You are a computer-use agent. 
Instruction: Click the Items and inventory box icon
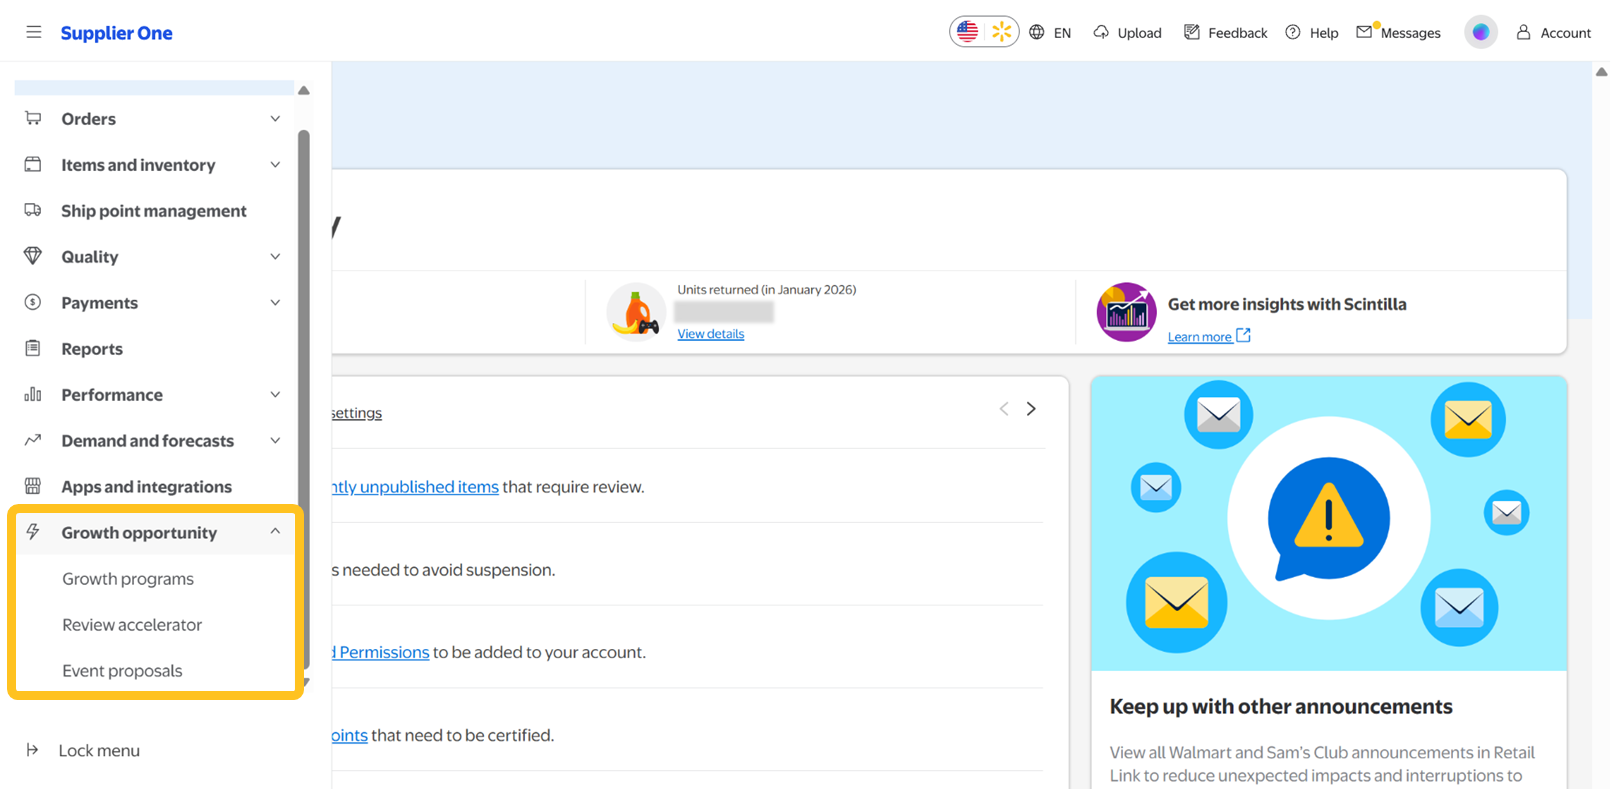33,164
